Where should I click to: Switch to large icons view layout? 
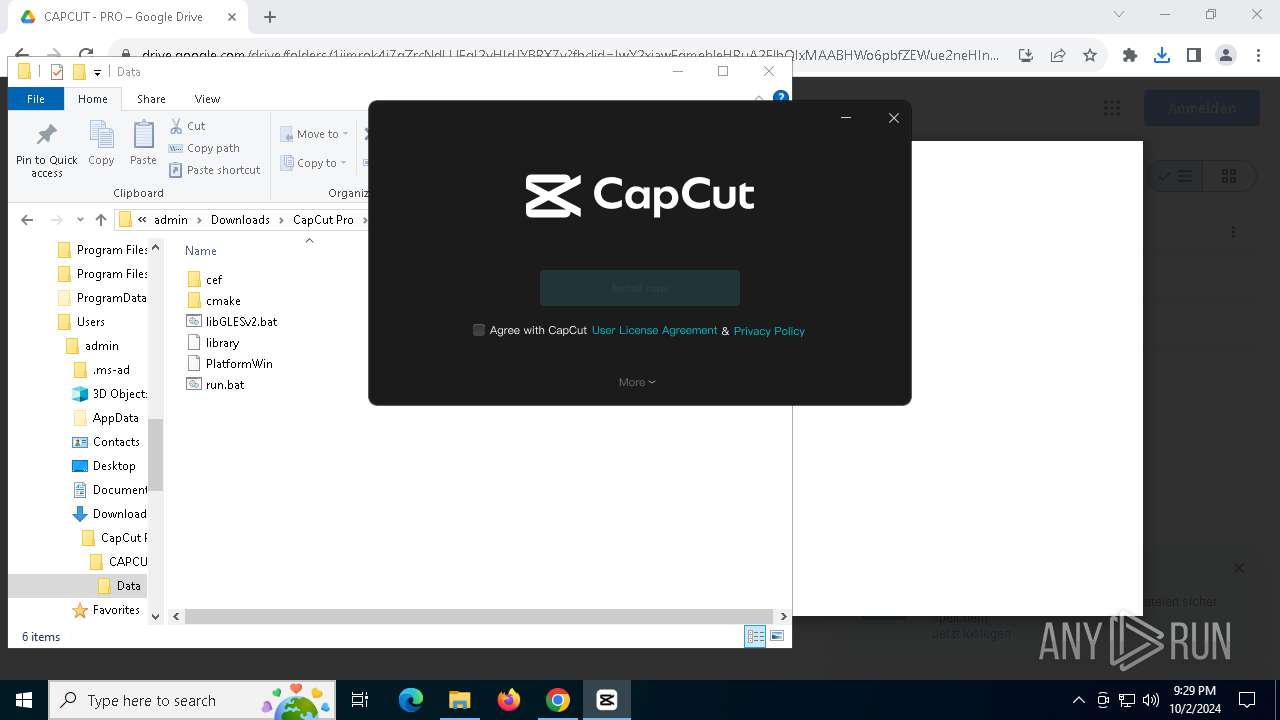(777, 637)
